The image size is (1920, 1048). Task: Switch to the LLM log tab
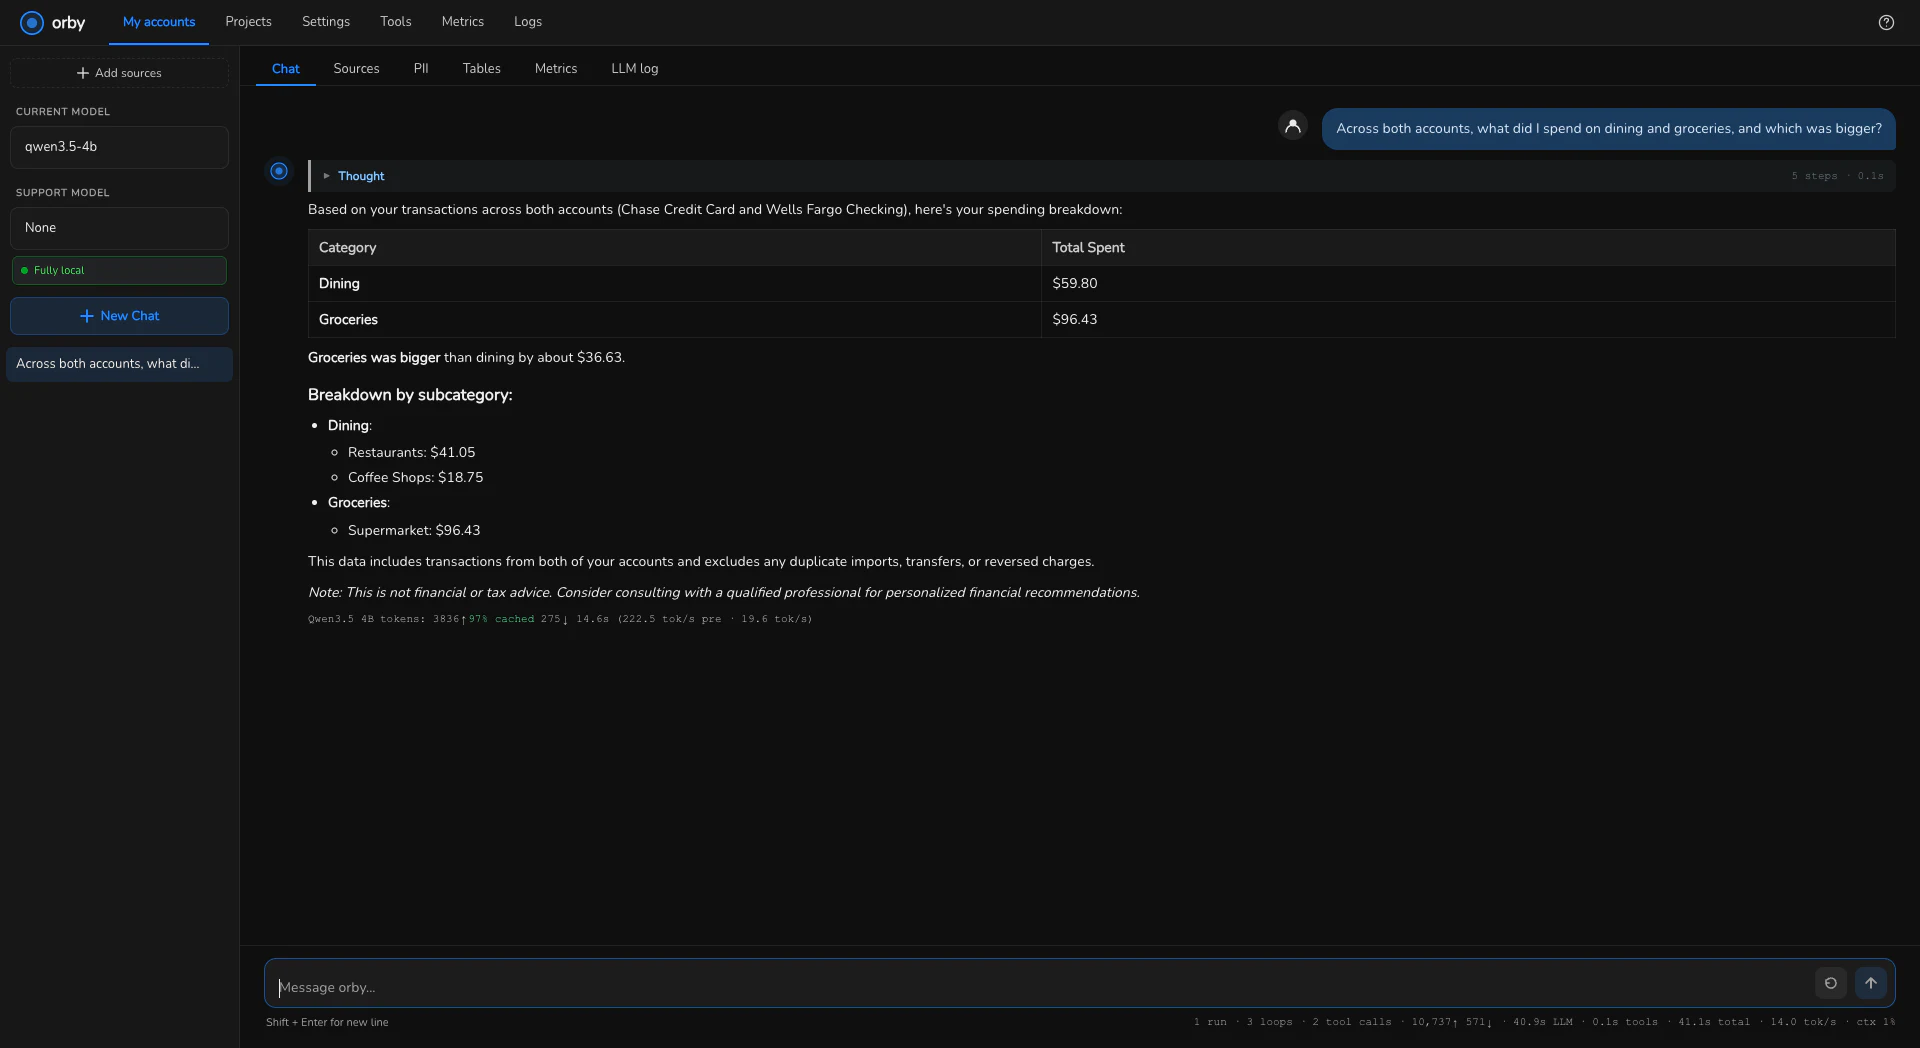tap(635, 69)
